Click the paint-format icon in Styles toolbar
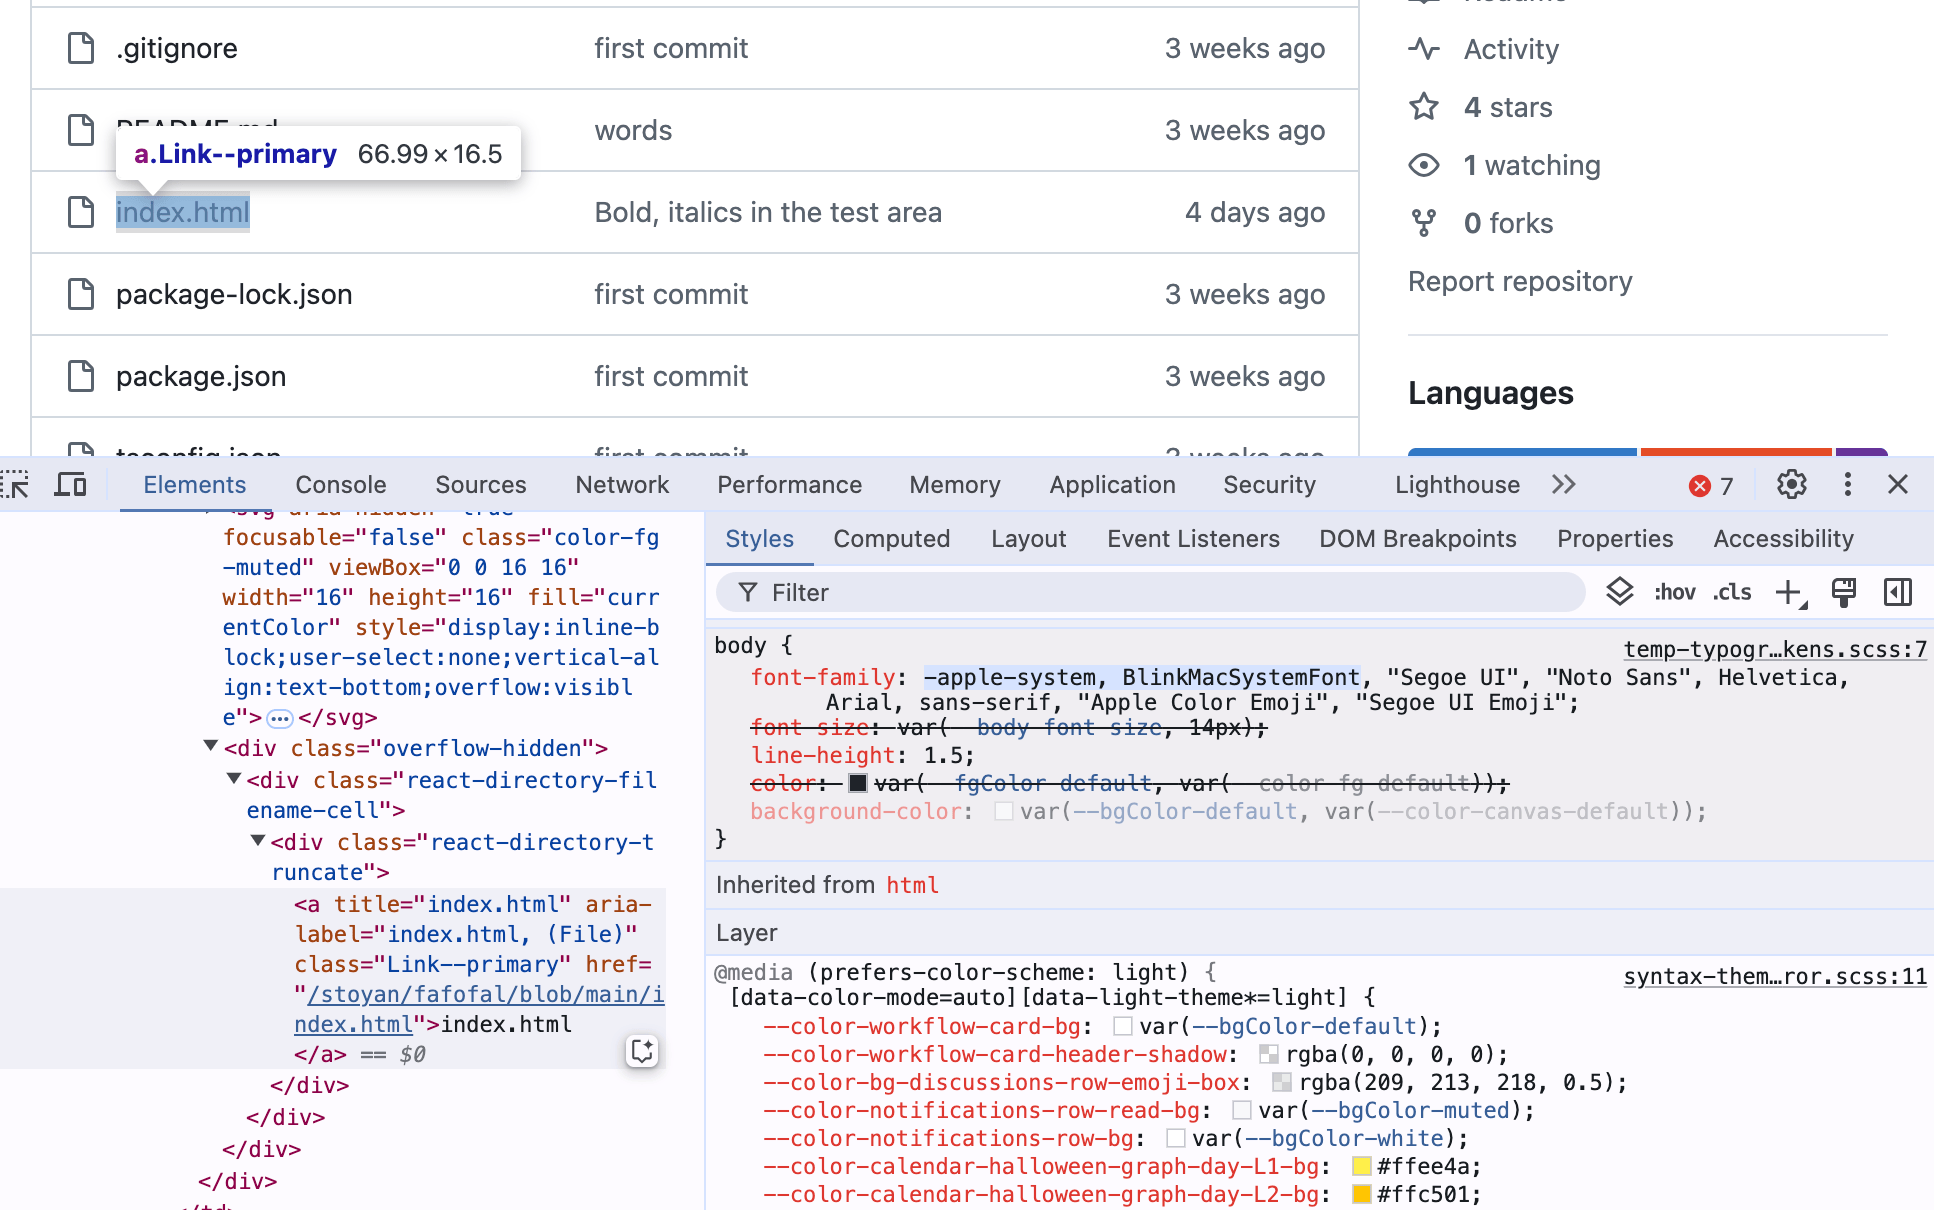 [x=1843, y=592]
